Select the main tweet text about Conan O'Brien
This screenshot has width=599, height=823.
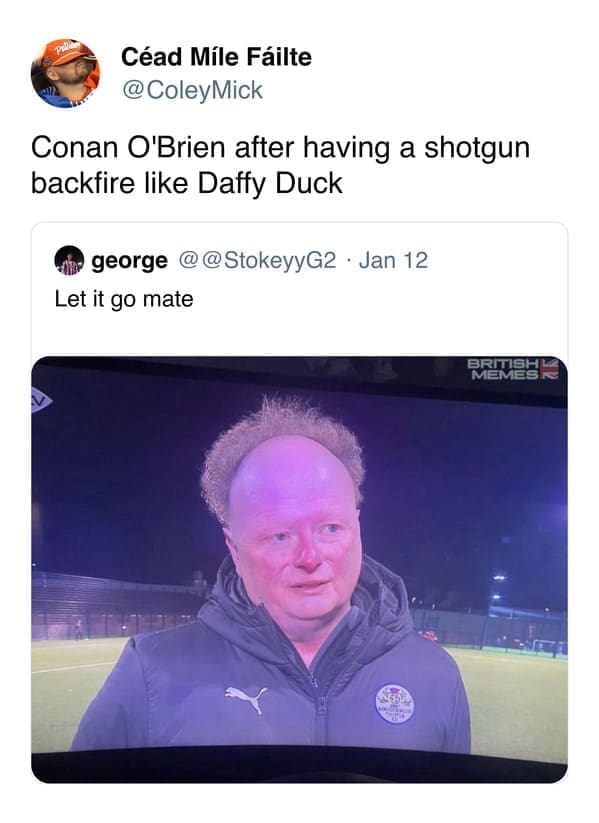[280, 165]
